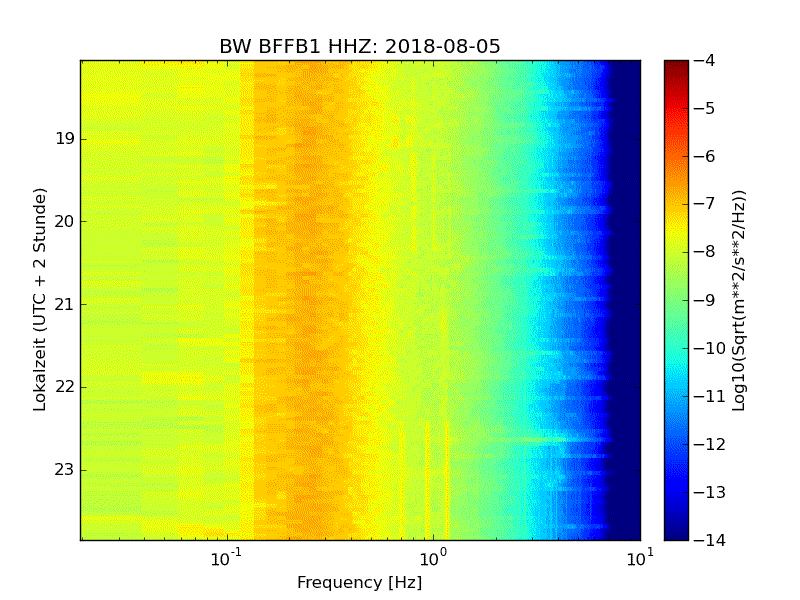
Task: Click the 10^-1 frequency tick label
Action: click(x=226, y=558)
